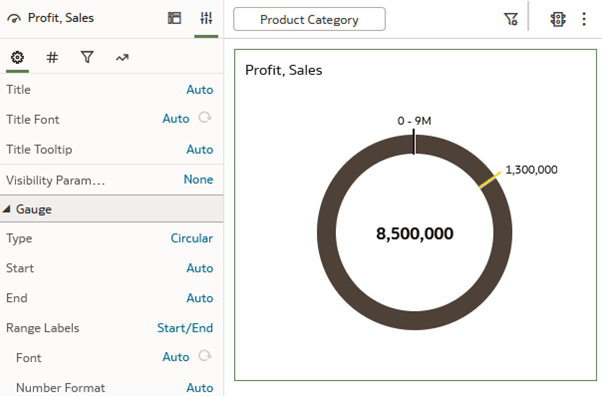Reset the Title Font setting
Image resolution: width=602 pixels, height=396 pixels.
coord(205,117)
